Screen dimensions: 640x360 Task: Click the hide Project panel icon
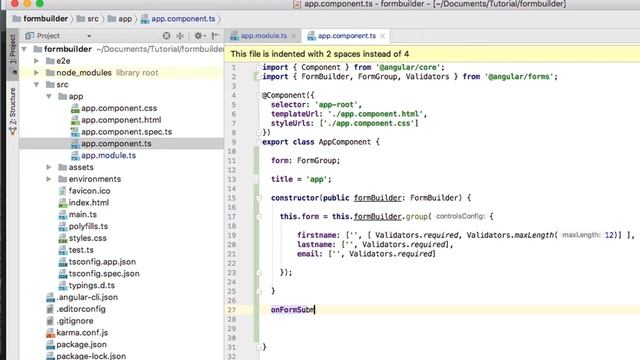tap(215, 36)
